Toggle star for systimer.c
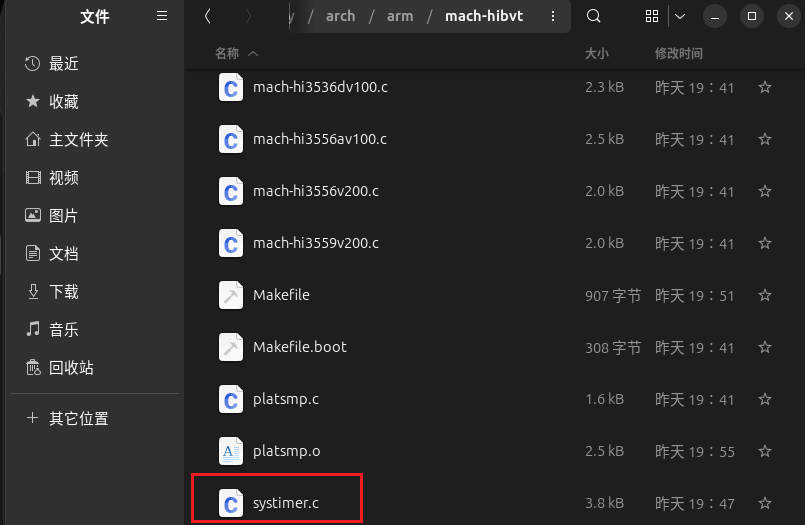 coord(764,504)
